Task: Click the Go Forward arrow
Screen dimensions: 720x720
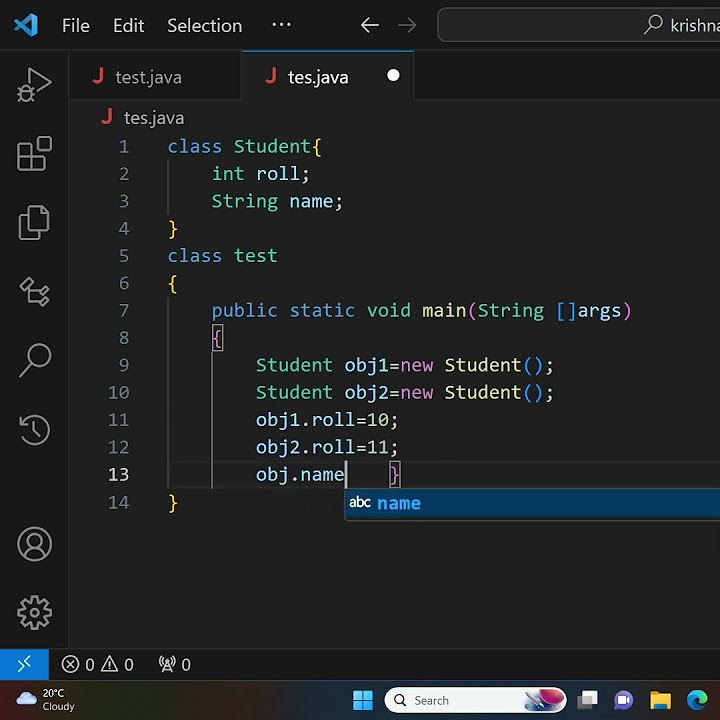Action: (x=407, y=25)
